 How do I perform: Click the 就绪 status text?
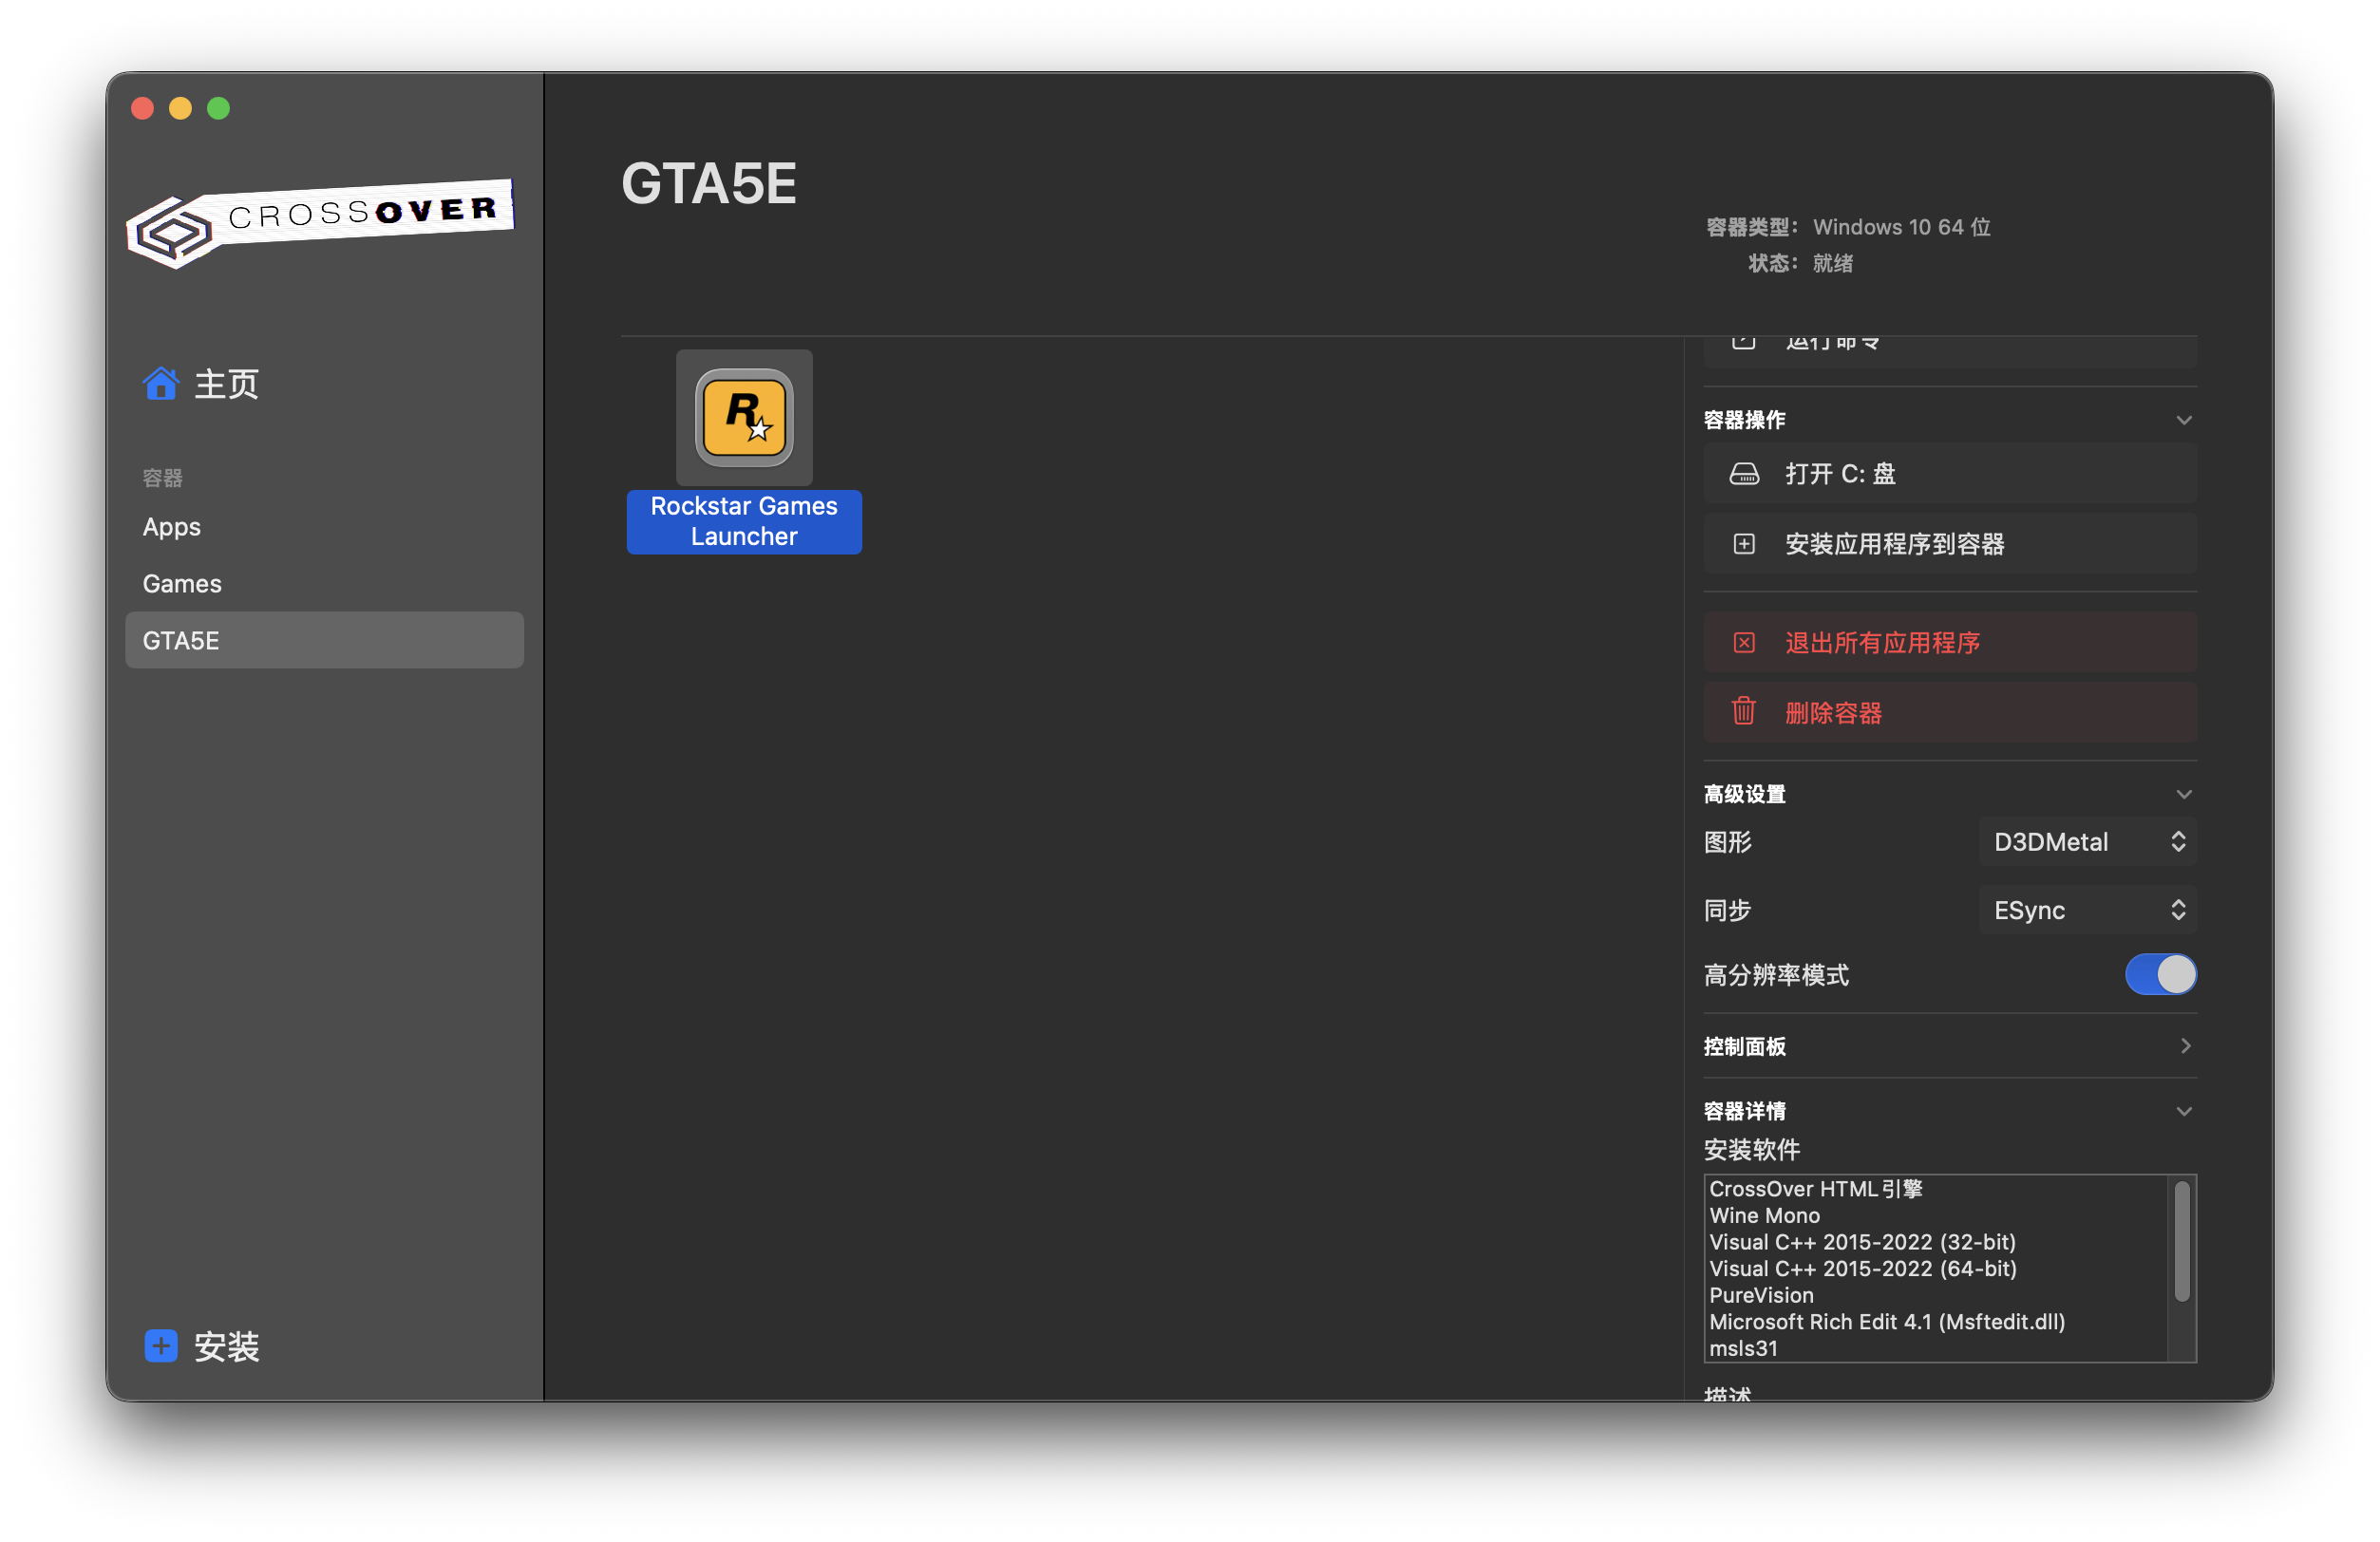[x=1832, y=263]
